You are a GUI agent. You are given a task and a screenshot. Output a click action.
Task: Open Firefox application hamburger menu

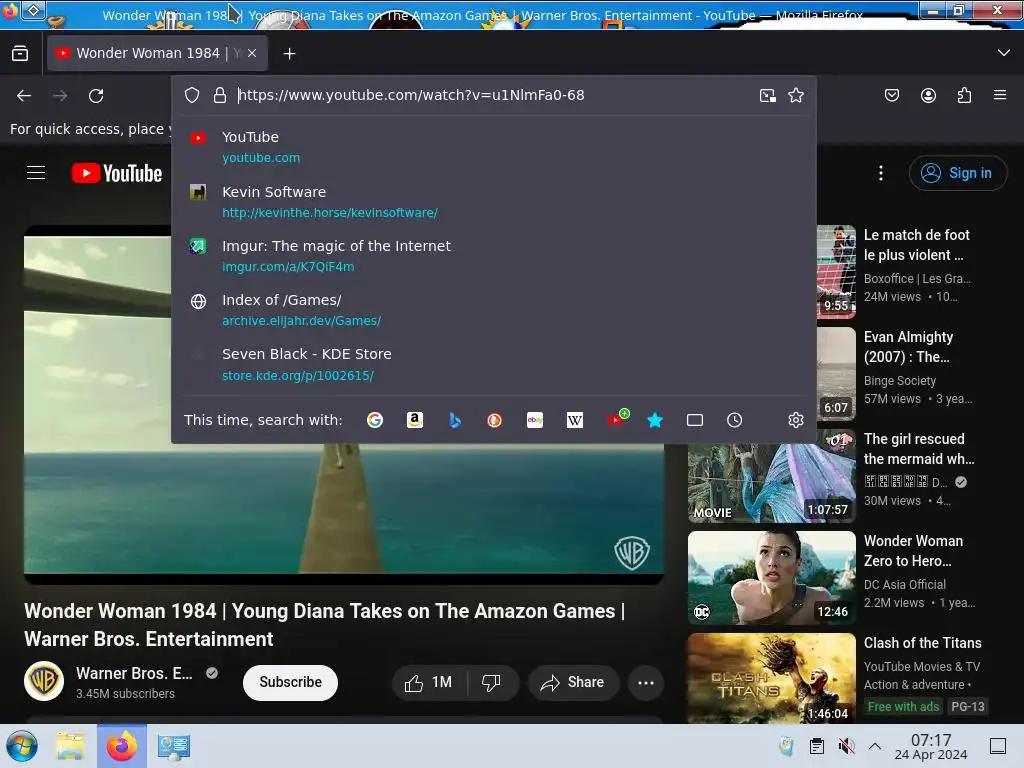click(1000, 95)
